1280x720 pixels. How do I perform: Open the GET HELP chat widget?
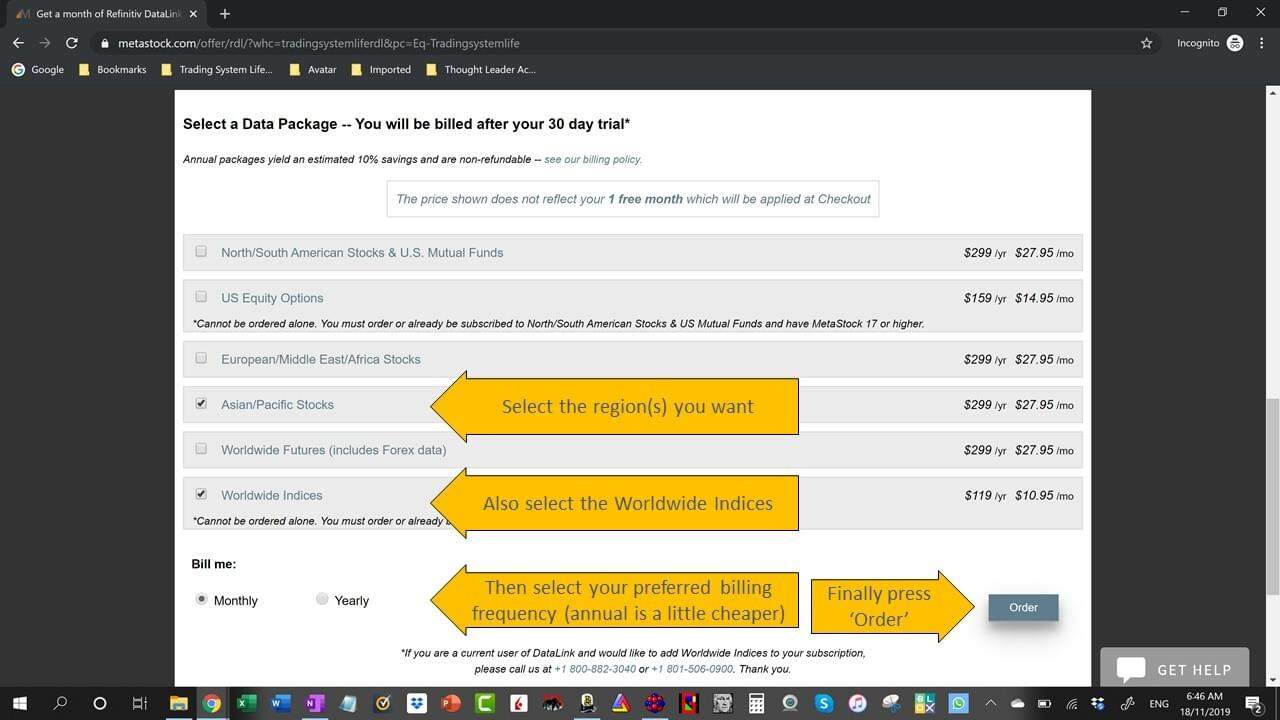(x=1174, y=669)
